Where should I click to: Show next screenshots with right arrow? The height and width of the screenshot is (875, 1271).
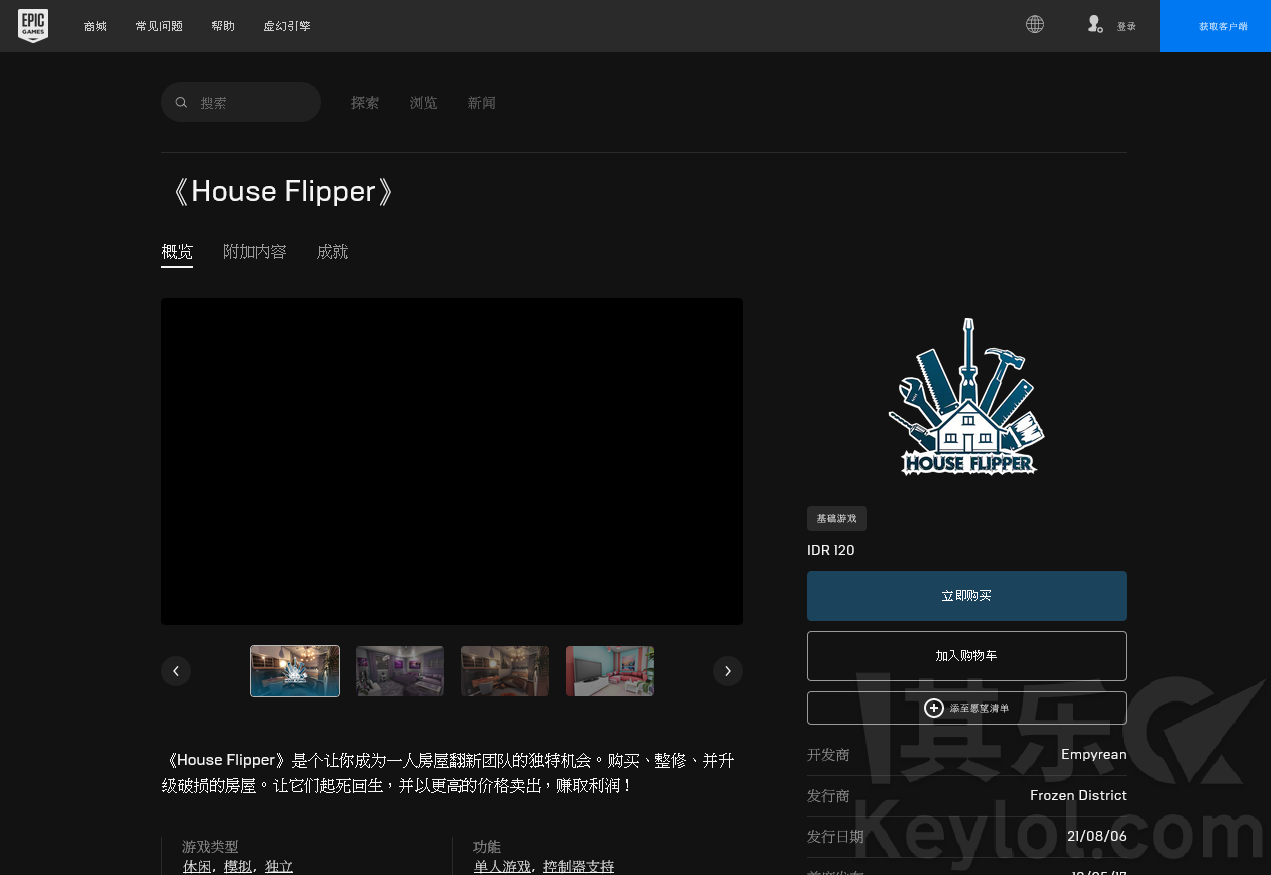(x=728, y=671)
